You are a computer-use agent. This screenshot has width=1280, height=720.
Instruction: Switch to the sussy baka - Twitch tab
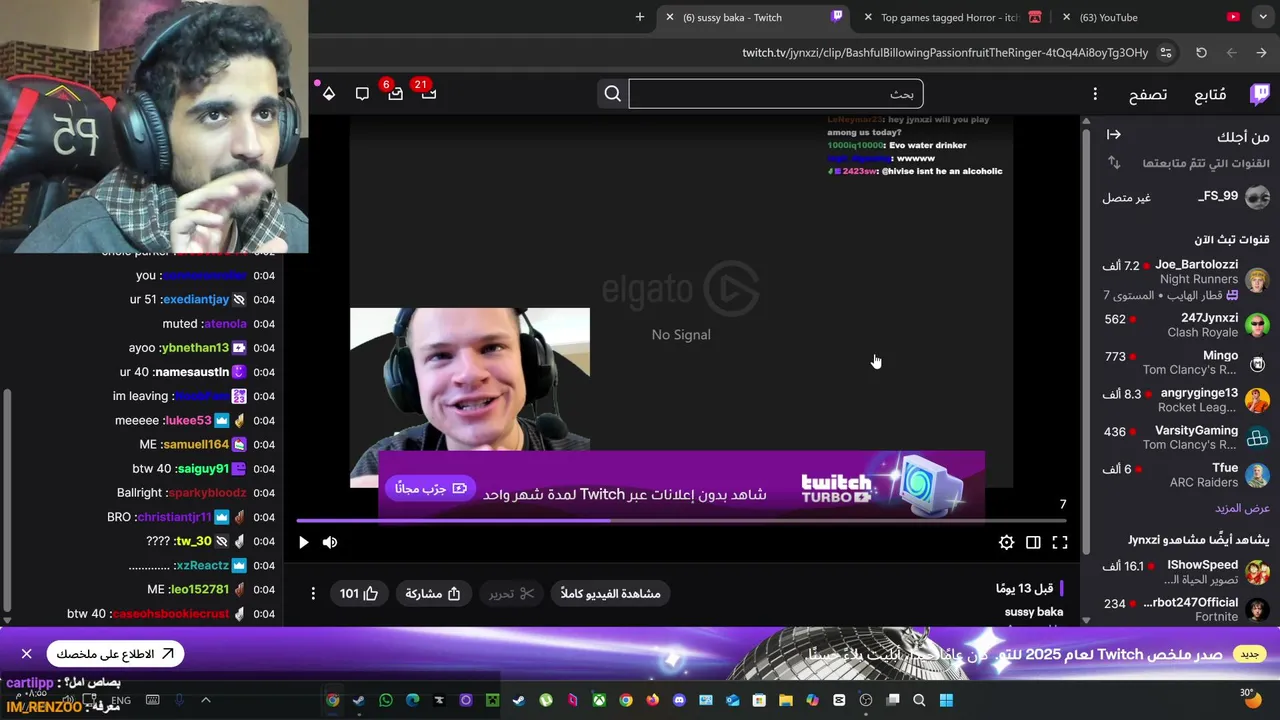(x=755, y=17)
